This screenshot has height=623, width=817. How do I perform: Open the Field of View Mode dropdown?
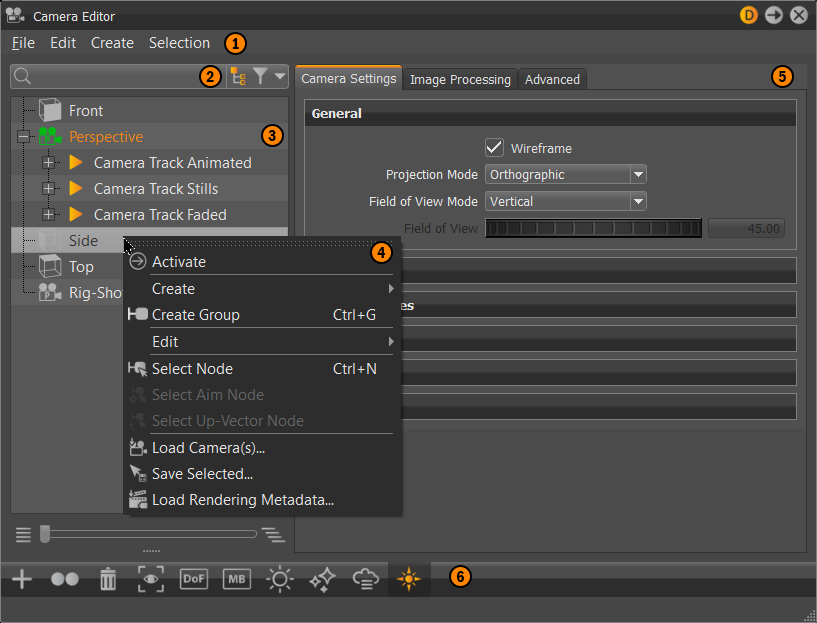point(565,202)
